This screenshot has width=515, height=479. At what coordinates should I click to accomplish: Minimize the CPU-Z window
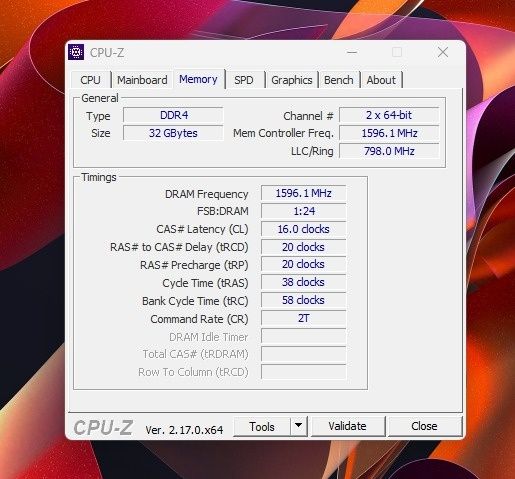pos(352,52)
